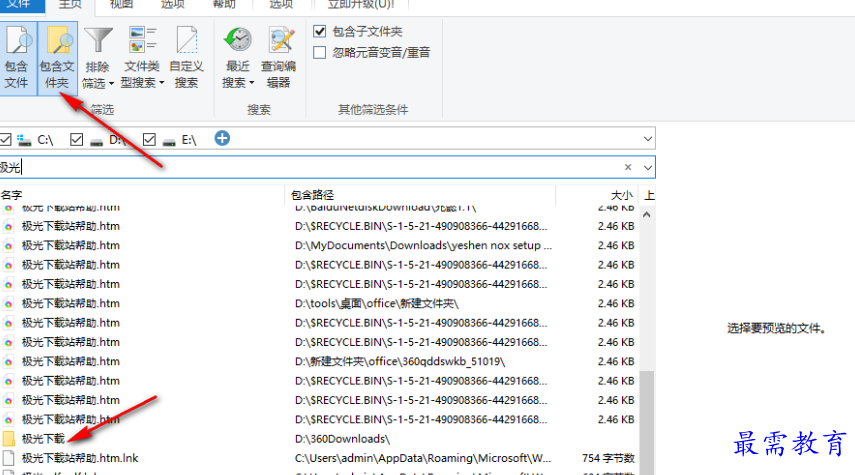Click the path D:\MyDocuments\Downloads\yeshen nox setup
Viewport: 855px width, 475px height.
tap(423, 245)
